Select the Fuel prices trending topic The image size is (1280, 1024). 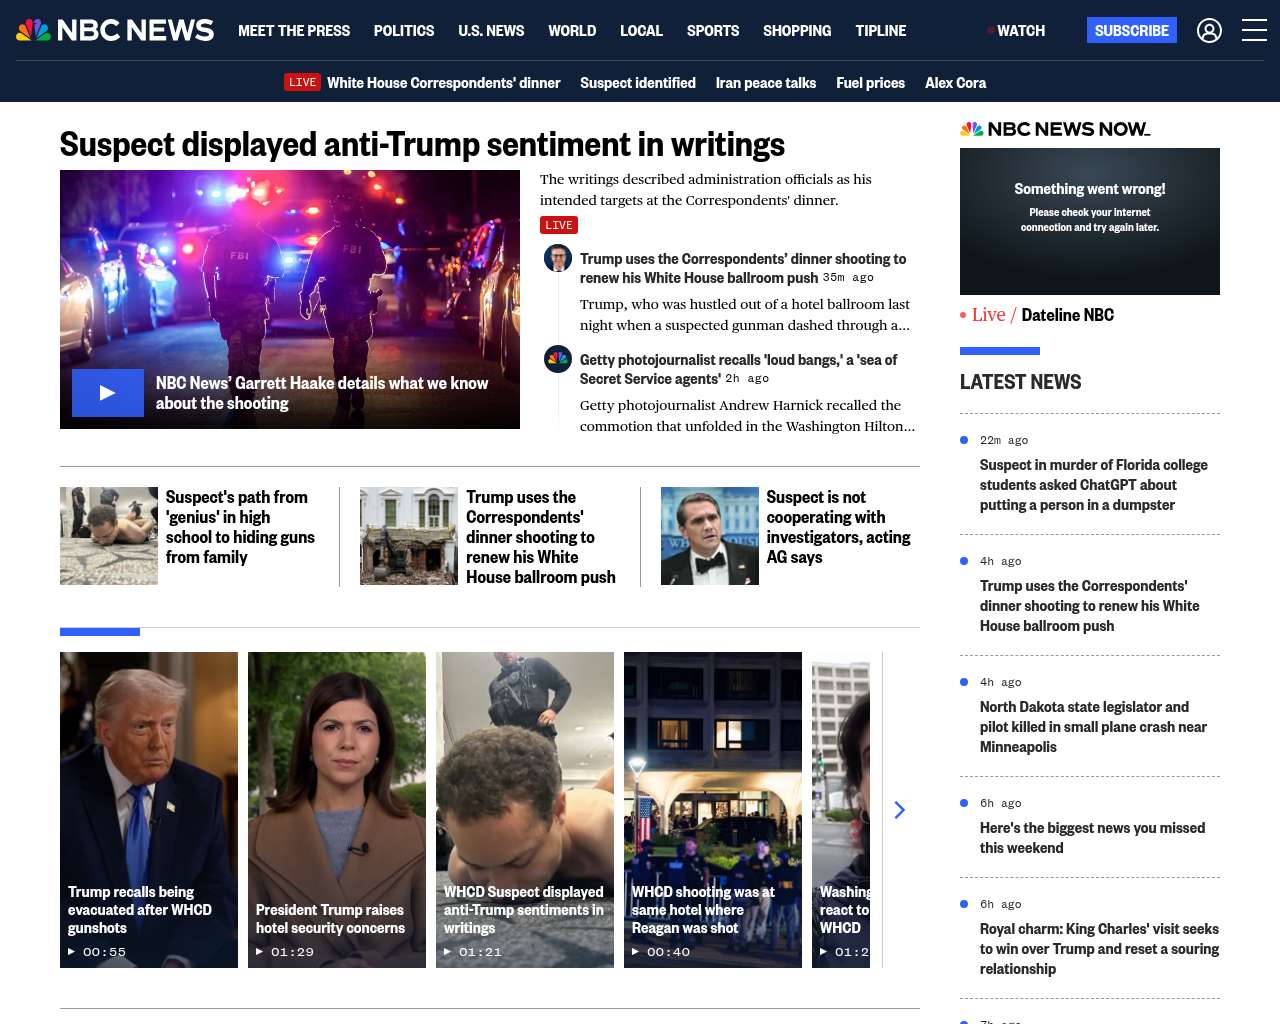click(x=870, y=83)
